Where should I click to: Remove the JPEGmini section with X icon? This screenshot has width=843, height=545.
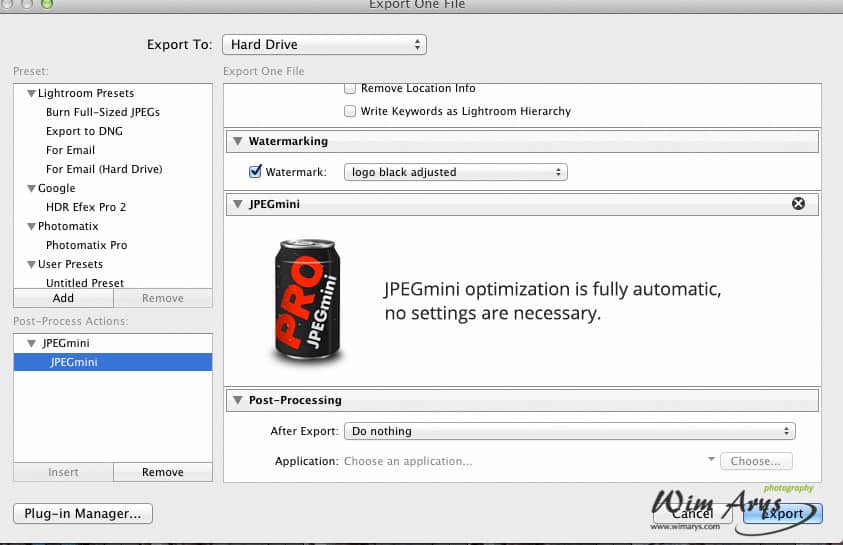pyautogui.click(x=798, y=204)
